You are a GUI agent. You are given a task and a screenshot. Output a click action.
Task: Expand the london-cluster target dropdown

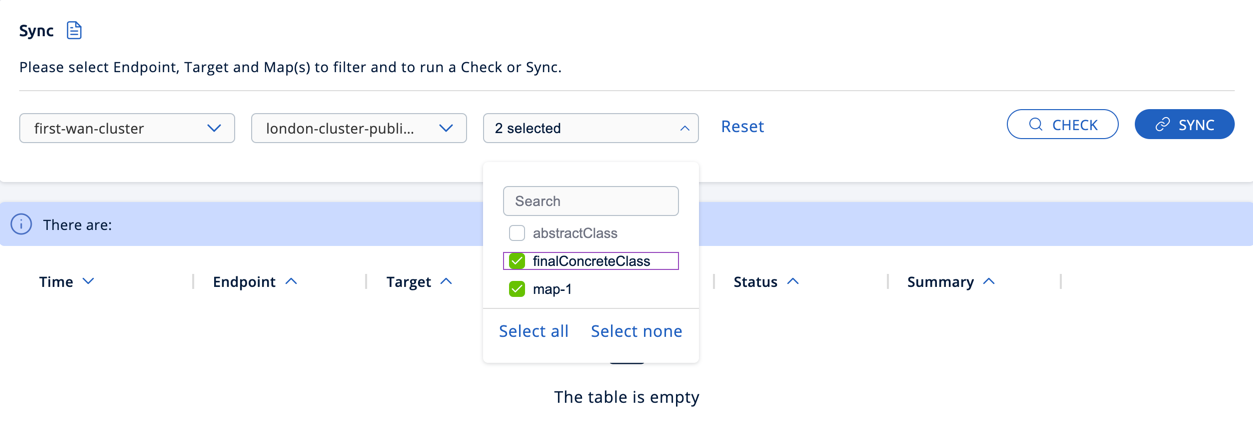tap(359, 128)
